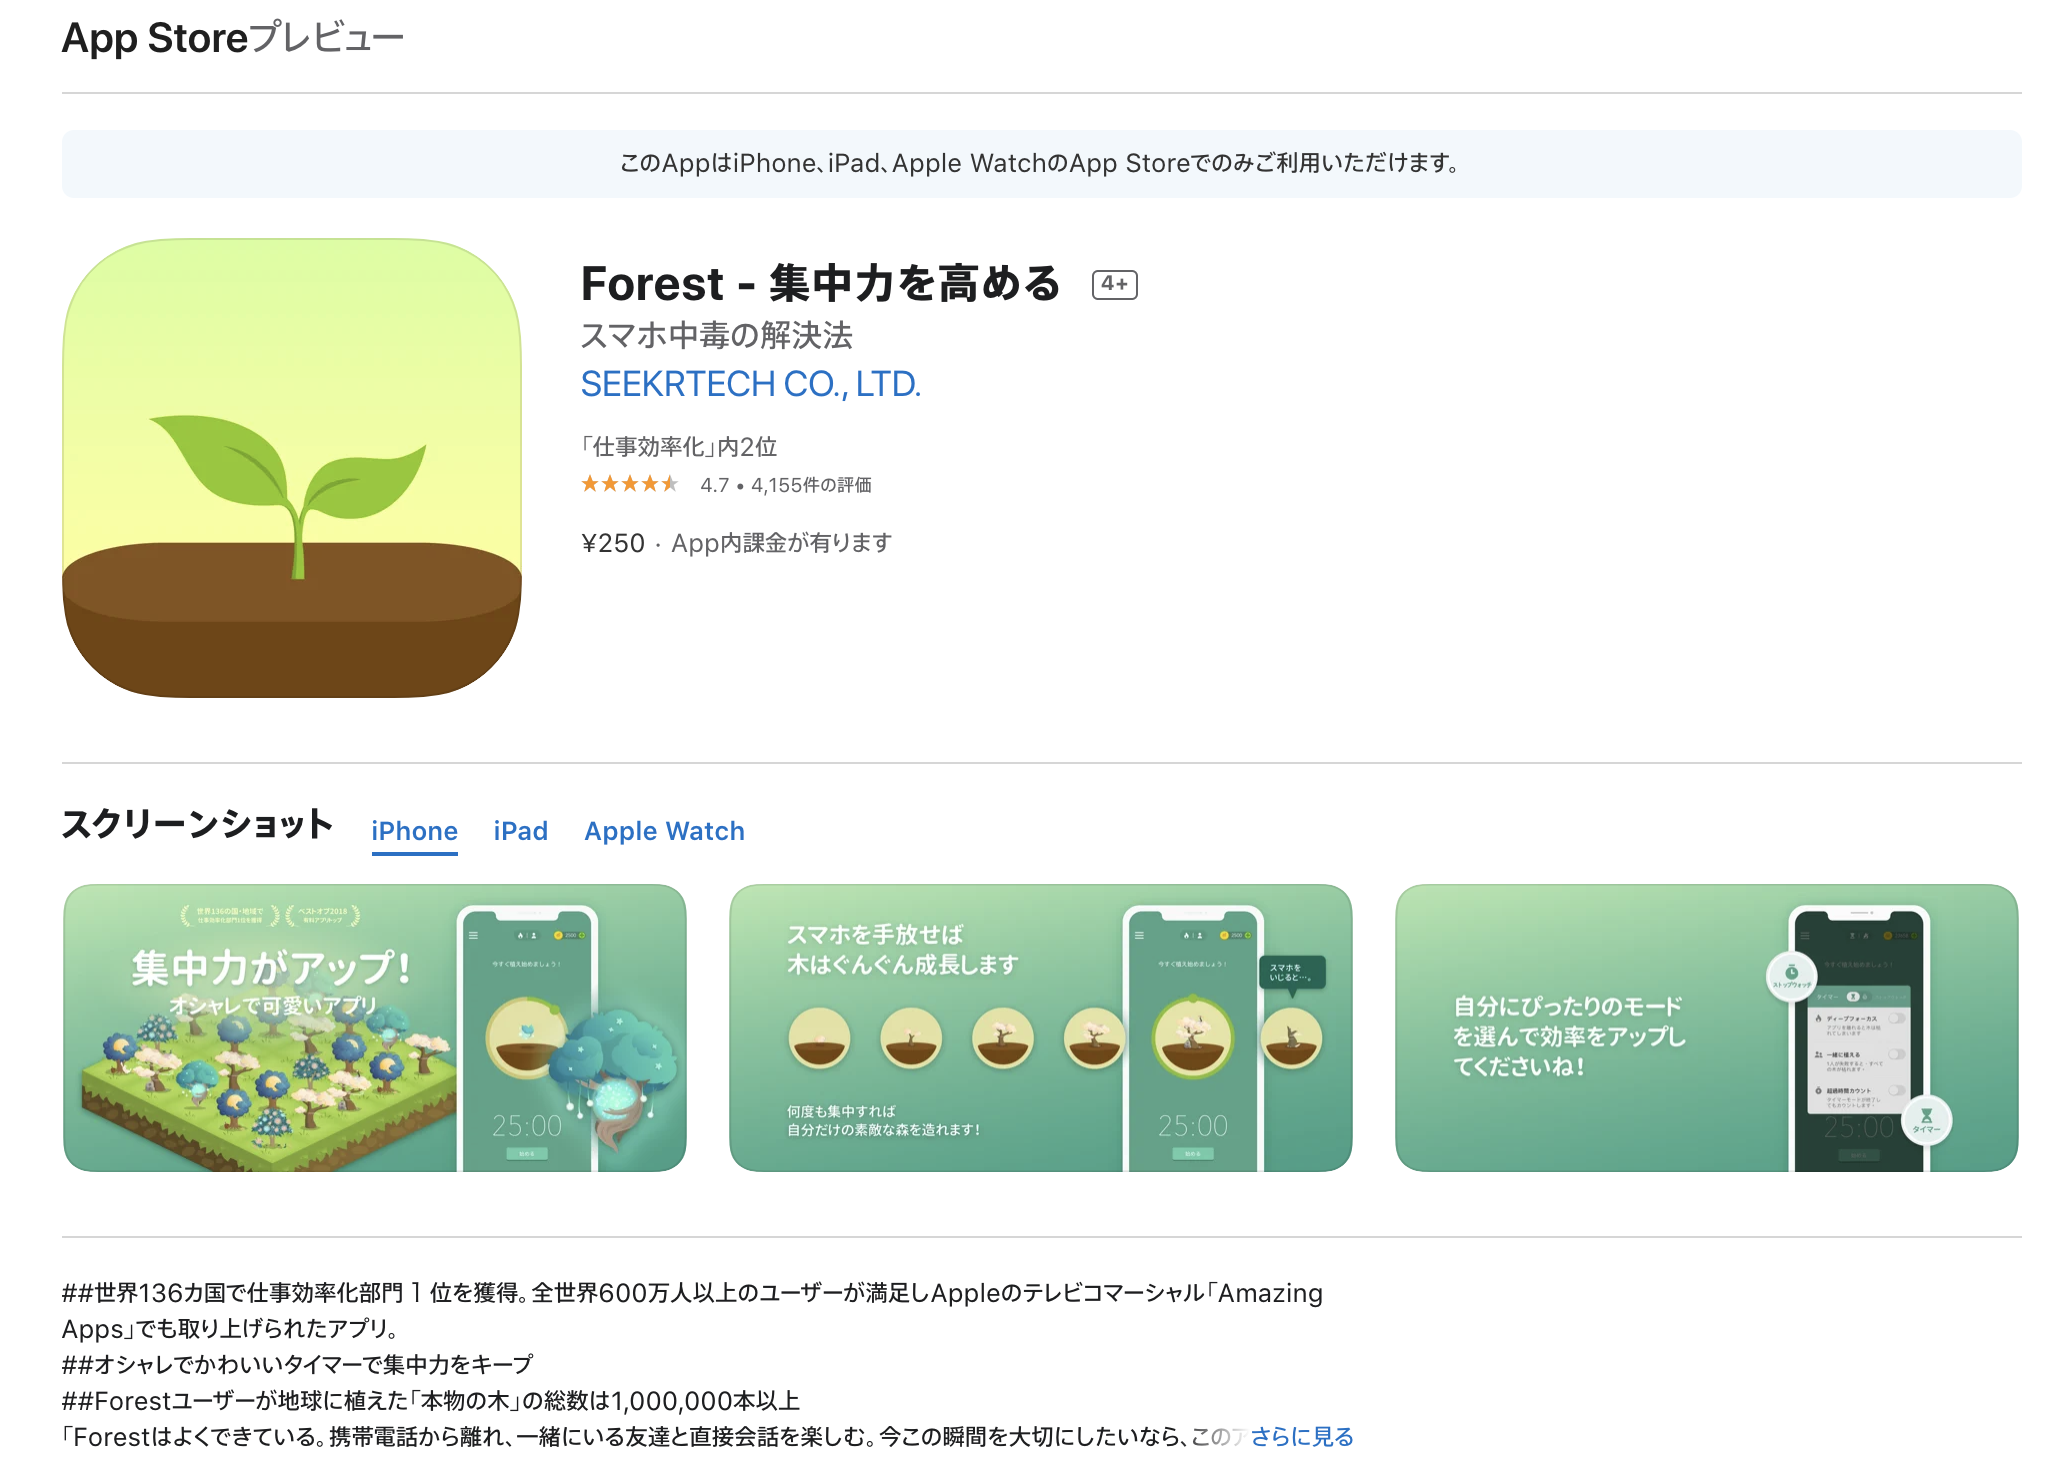
Task: Switch to the Apple Watch screenshots tab
Action: (x=664, y=831)
